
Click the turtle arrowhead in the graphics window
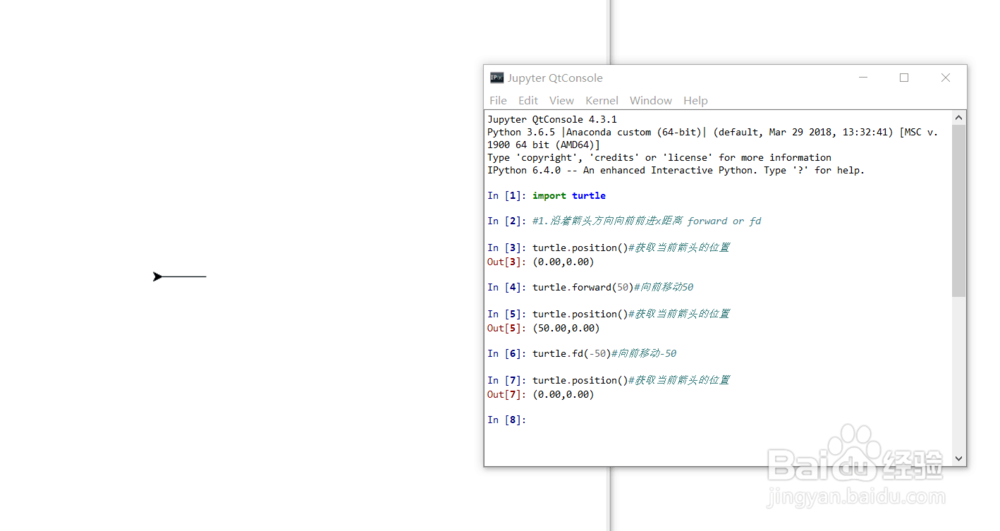tap(158, 277)
